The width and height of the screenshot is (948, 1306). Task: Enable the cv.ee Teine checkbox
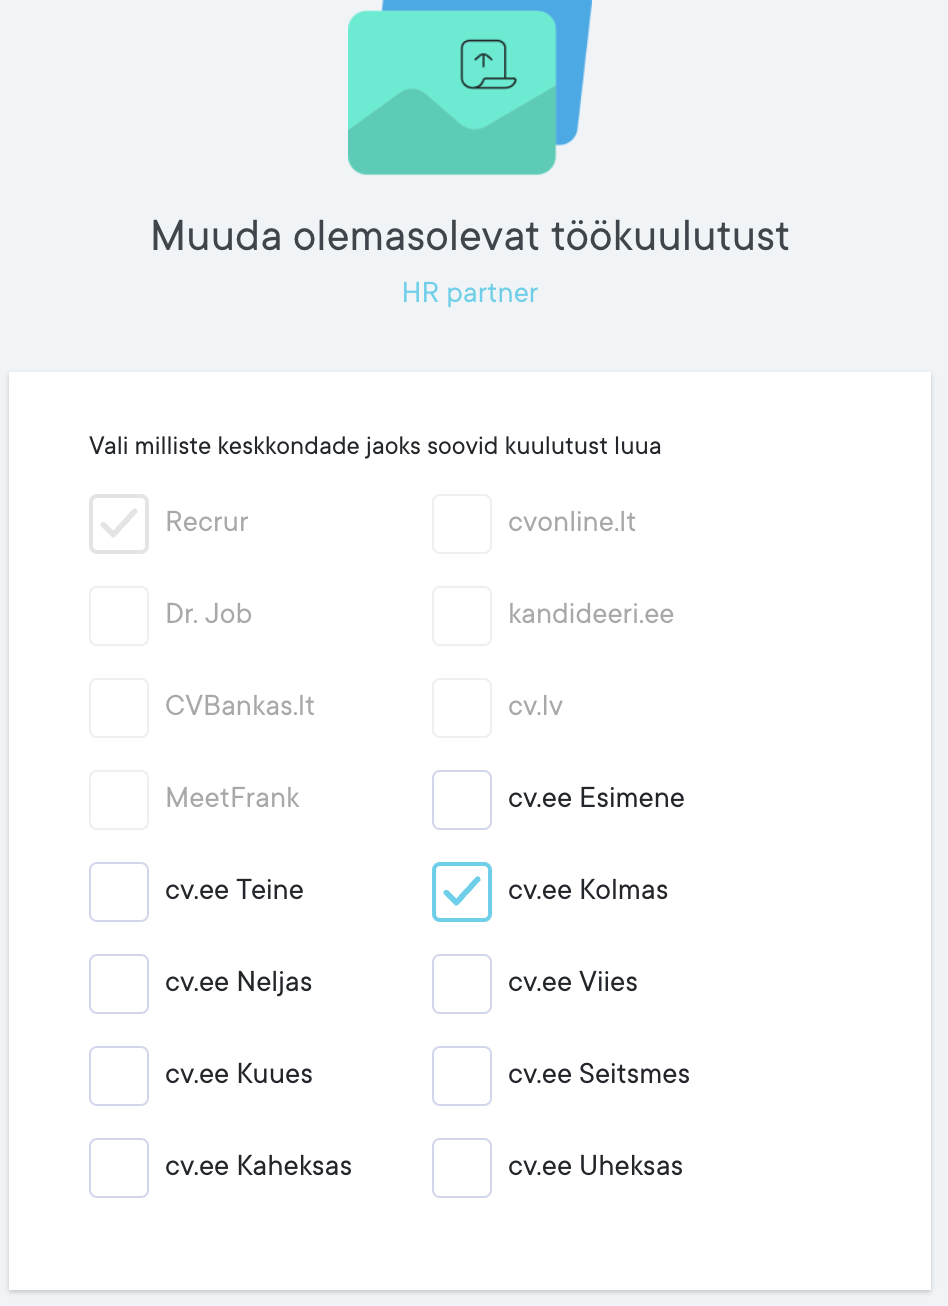[x=119, y=891]
